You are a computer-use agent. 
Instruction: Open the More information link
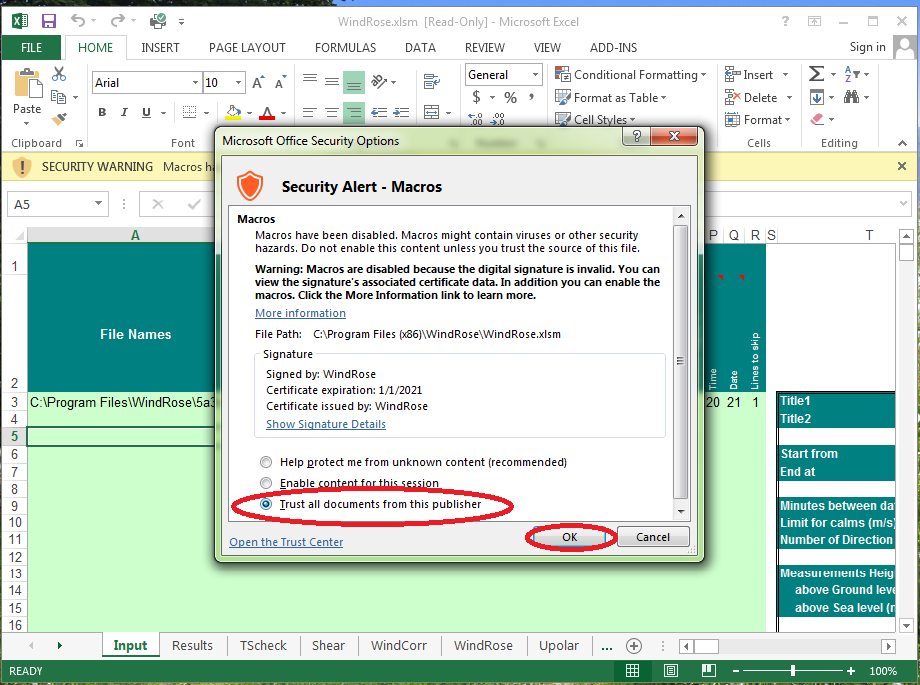click(x=300, y=313)
